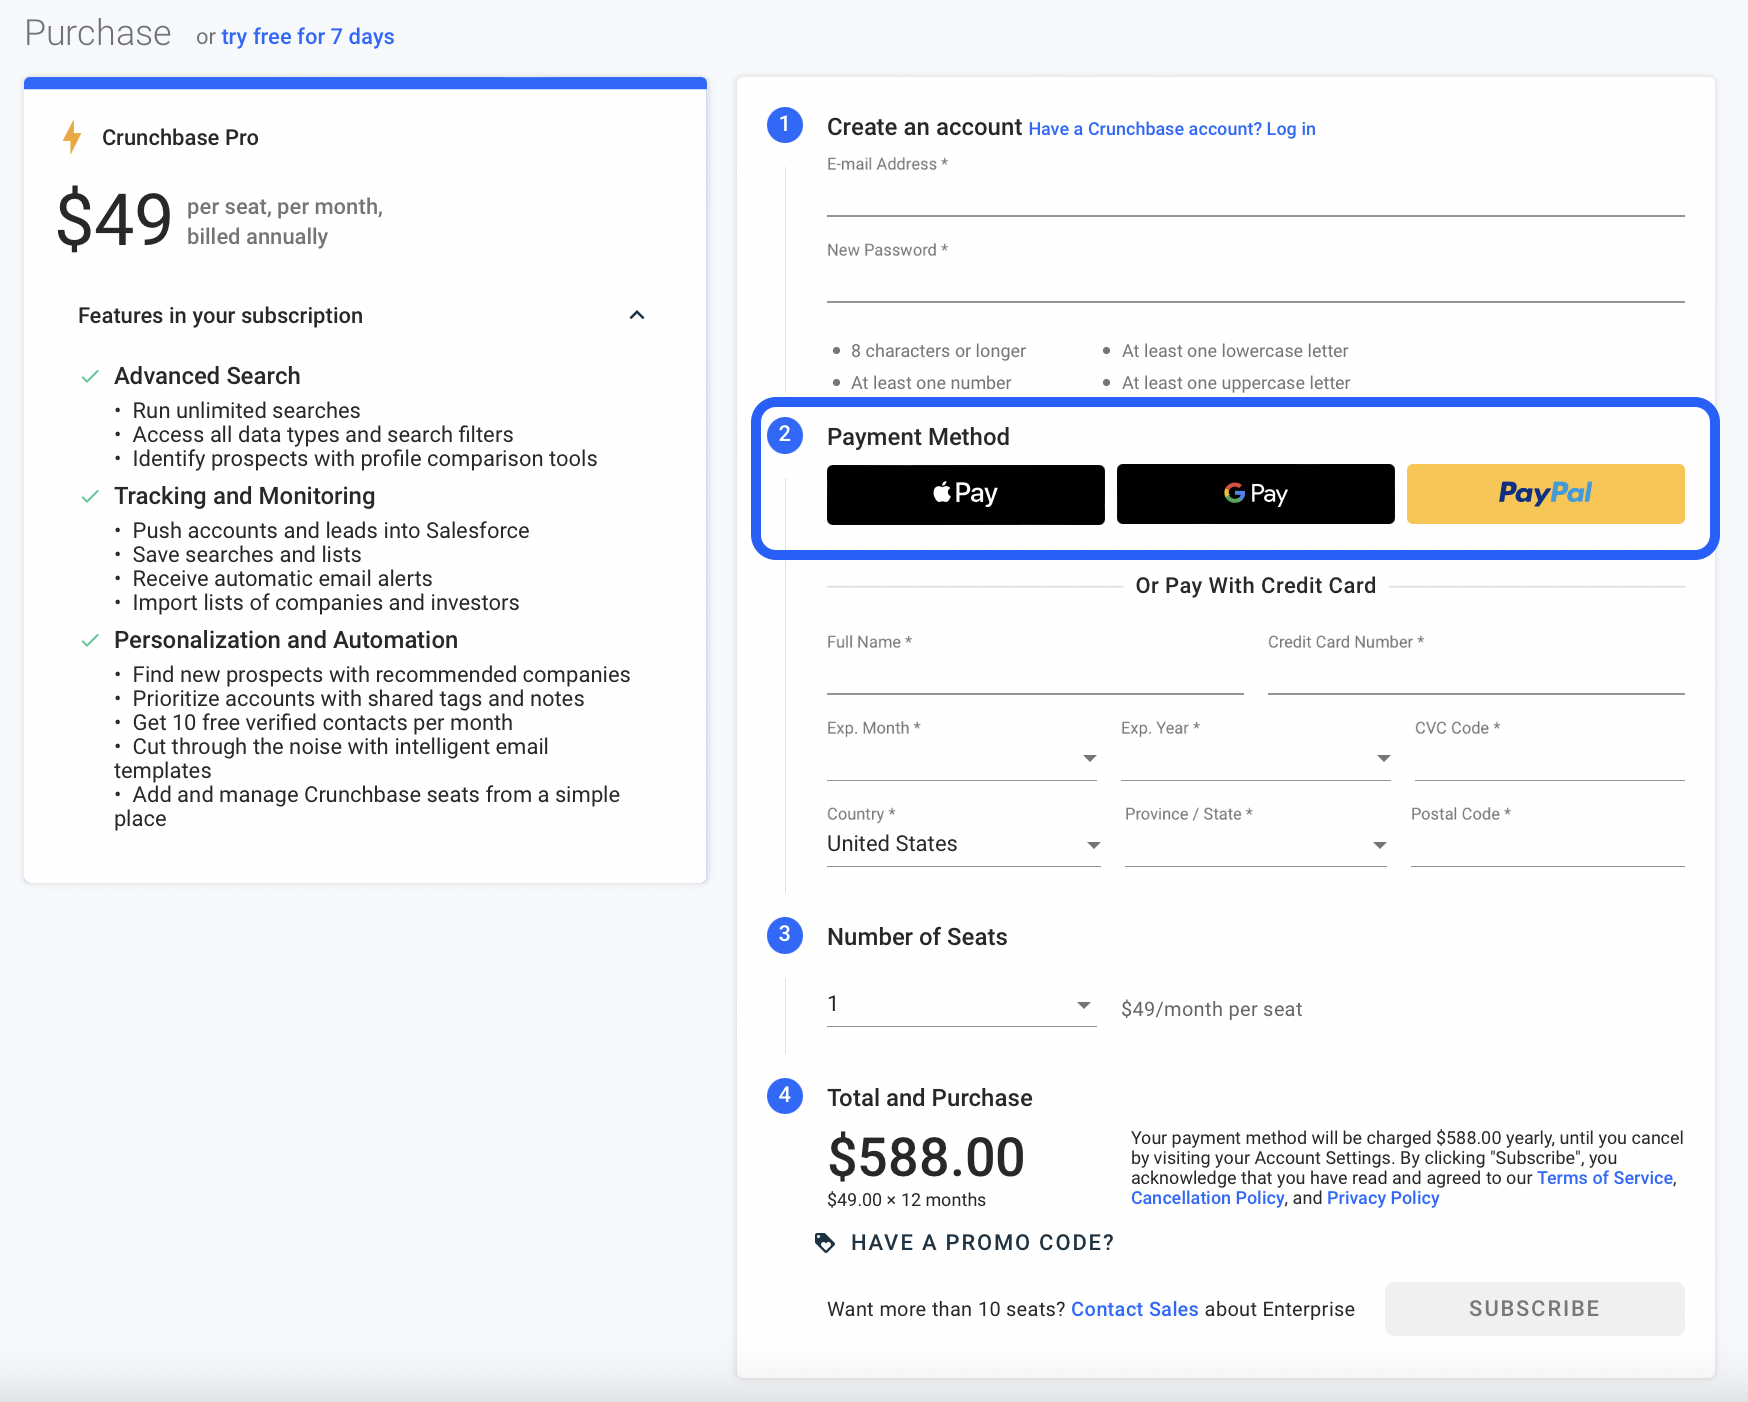Open the Exp. Year dropdown
Image resolution: width=1748 pixels, height=1402 pixels.
(x=1256, y=758)
